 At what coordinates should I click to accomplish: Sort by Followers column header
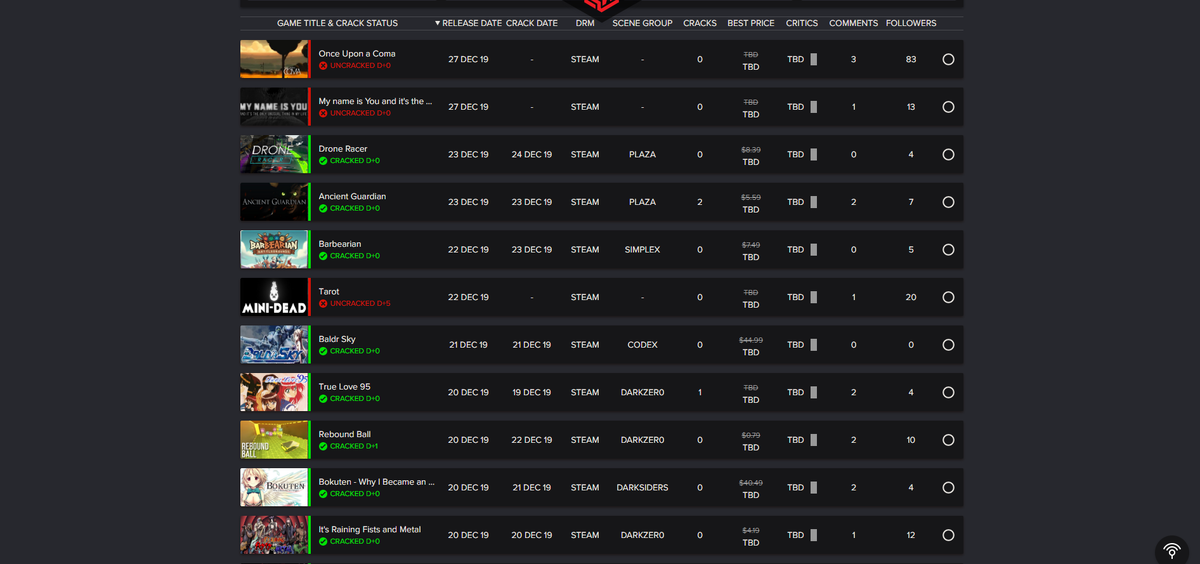pyautogui.click(x=911, y=23)
